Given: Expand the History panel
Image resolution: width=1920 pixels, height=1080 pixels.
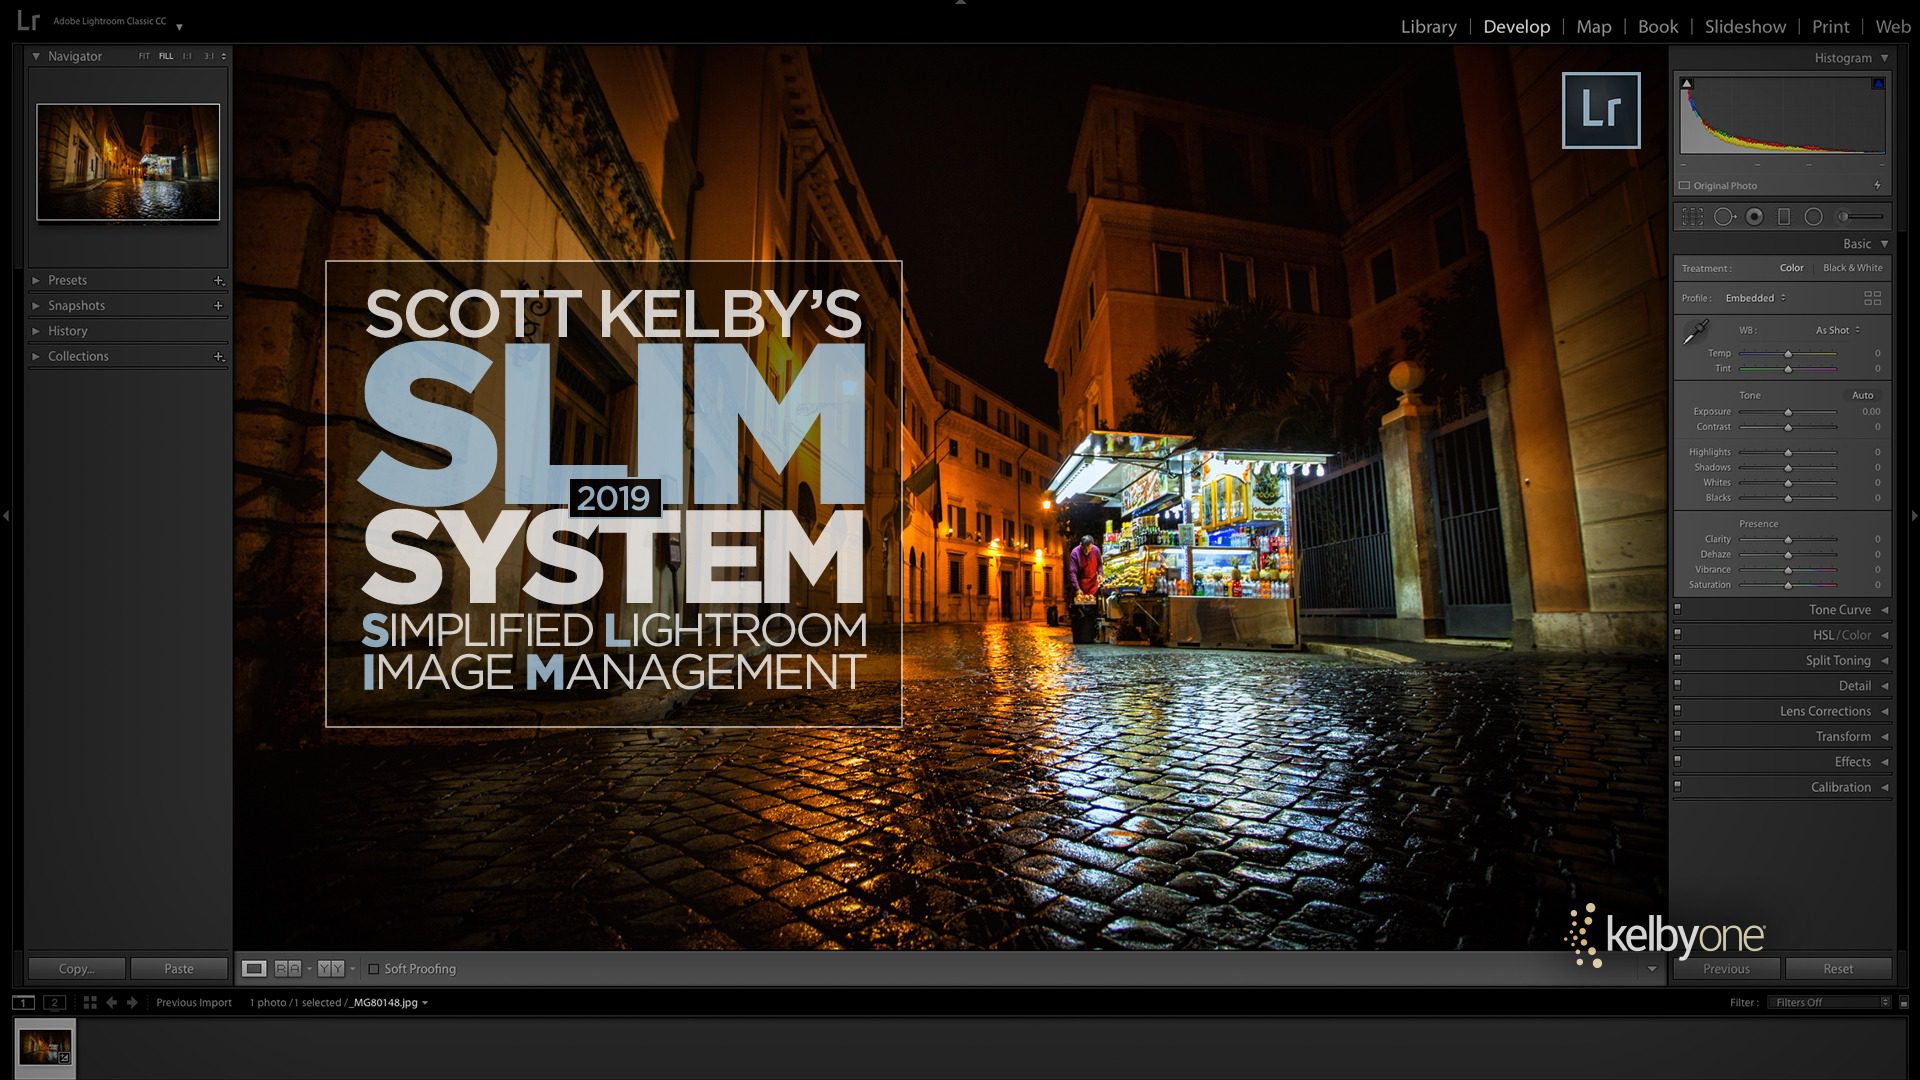Looking at the screenshot, I should click(x=36, y=331).
